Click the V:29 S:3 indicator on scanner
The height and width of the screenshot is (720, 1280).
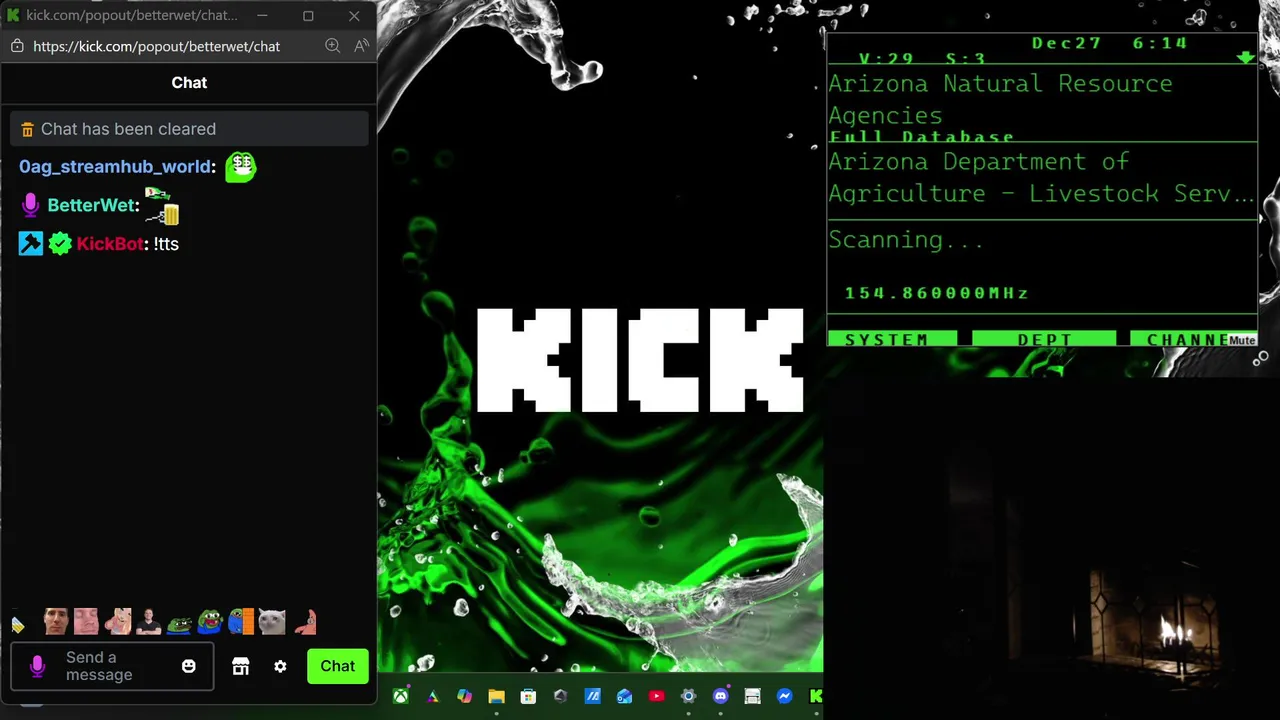[922, 59]
